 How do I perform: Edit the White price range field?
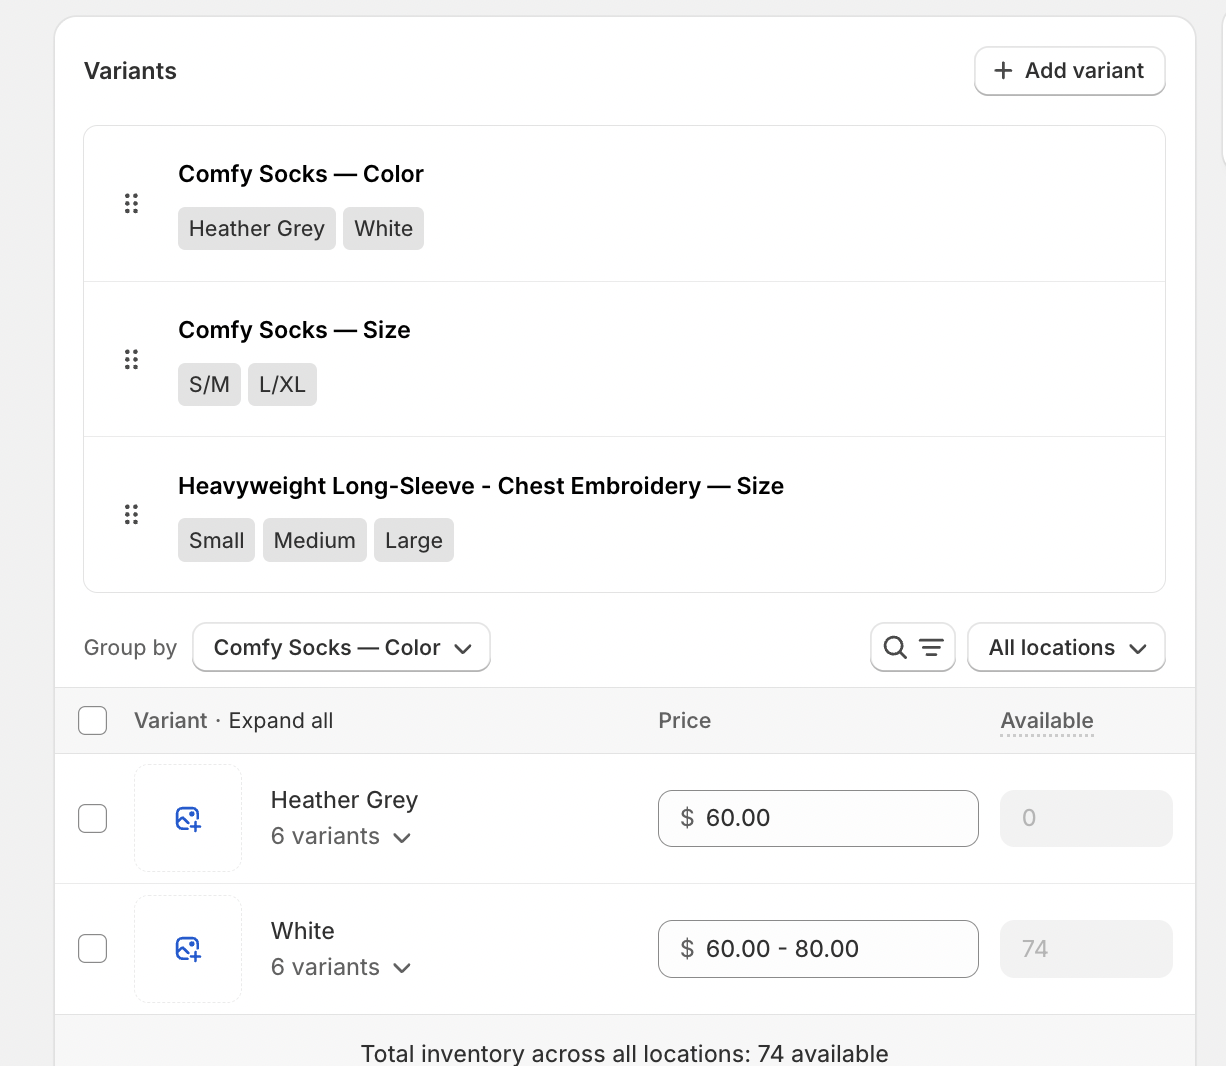(x=818, y=949)
